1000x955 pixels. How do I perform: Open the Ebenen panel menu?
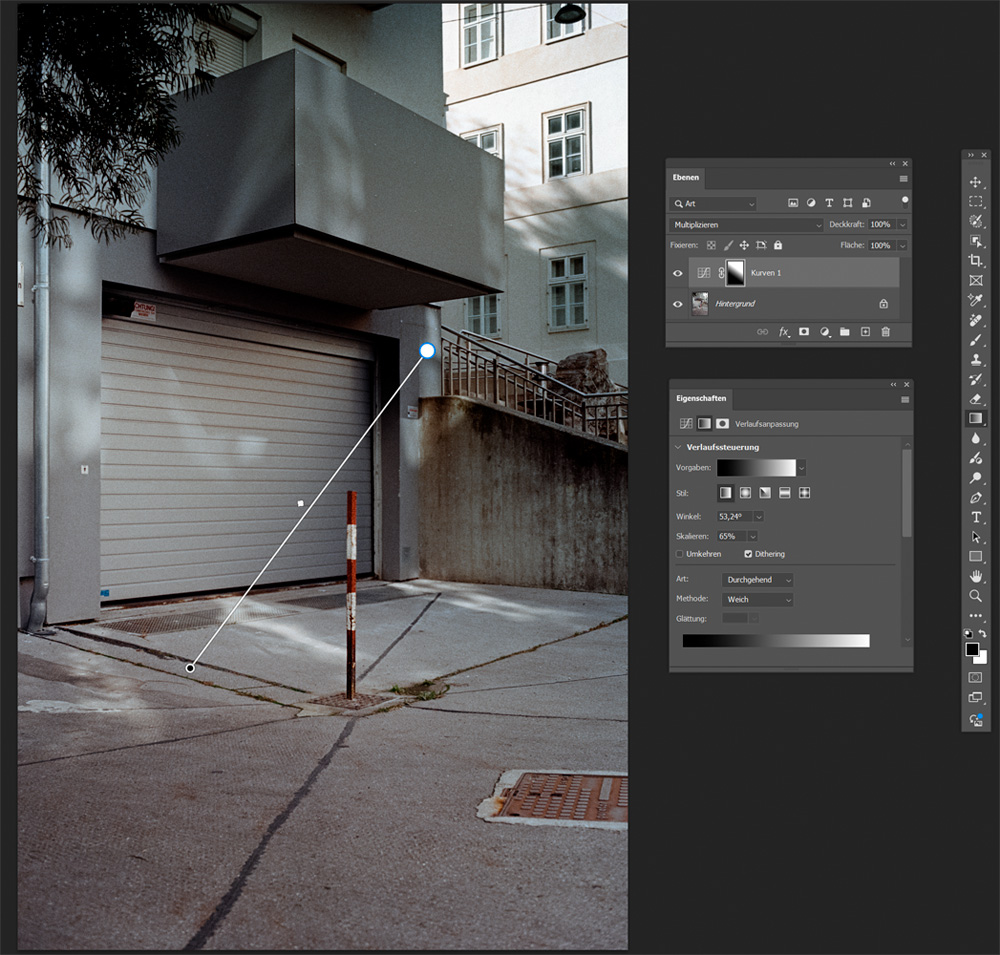(x=903, y=179)
